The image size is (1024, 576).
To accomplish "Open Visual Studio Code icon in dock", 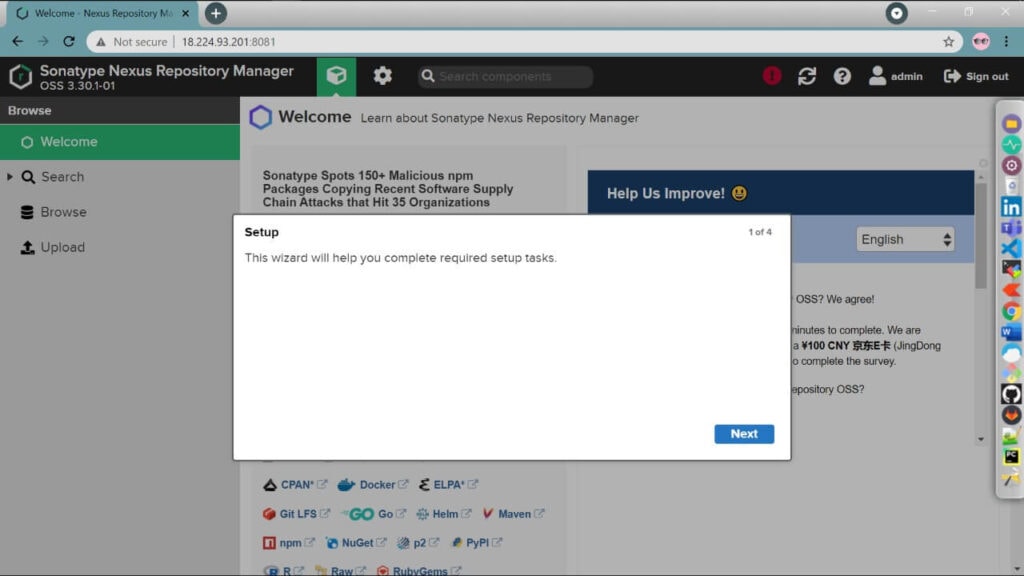I will (x=1011, y=248).
